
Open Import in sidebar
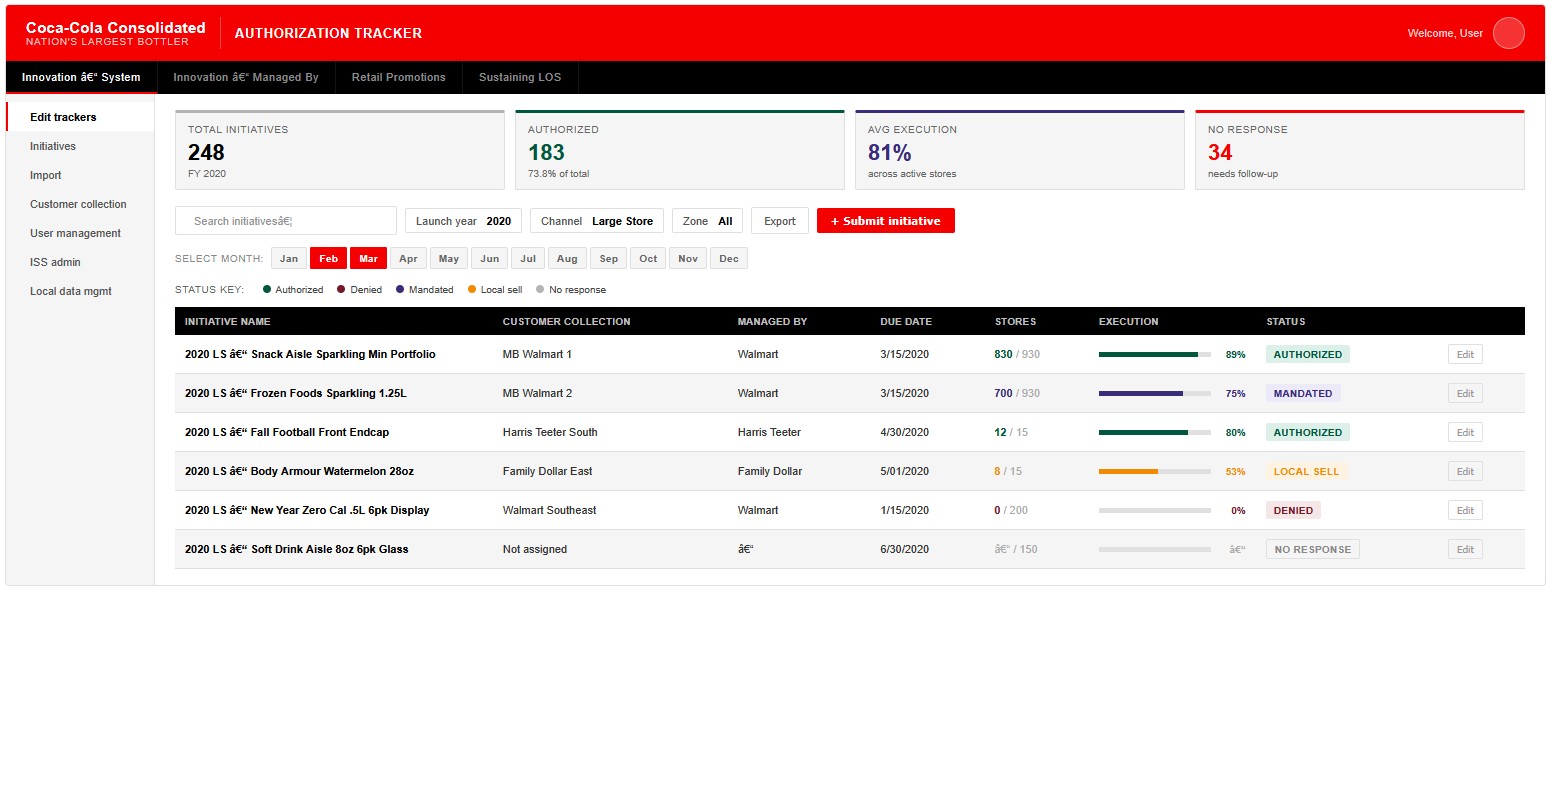pyautogui.click(x=80, y=175)
